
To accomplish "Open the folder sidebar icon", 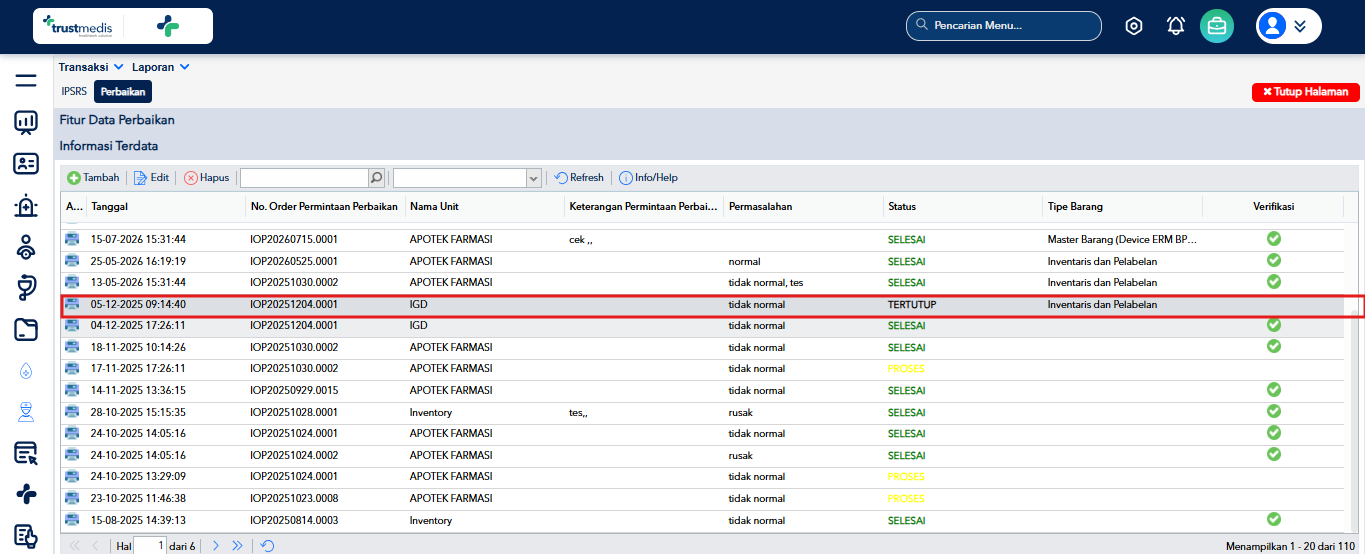I will (x=26, y=328).
